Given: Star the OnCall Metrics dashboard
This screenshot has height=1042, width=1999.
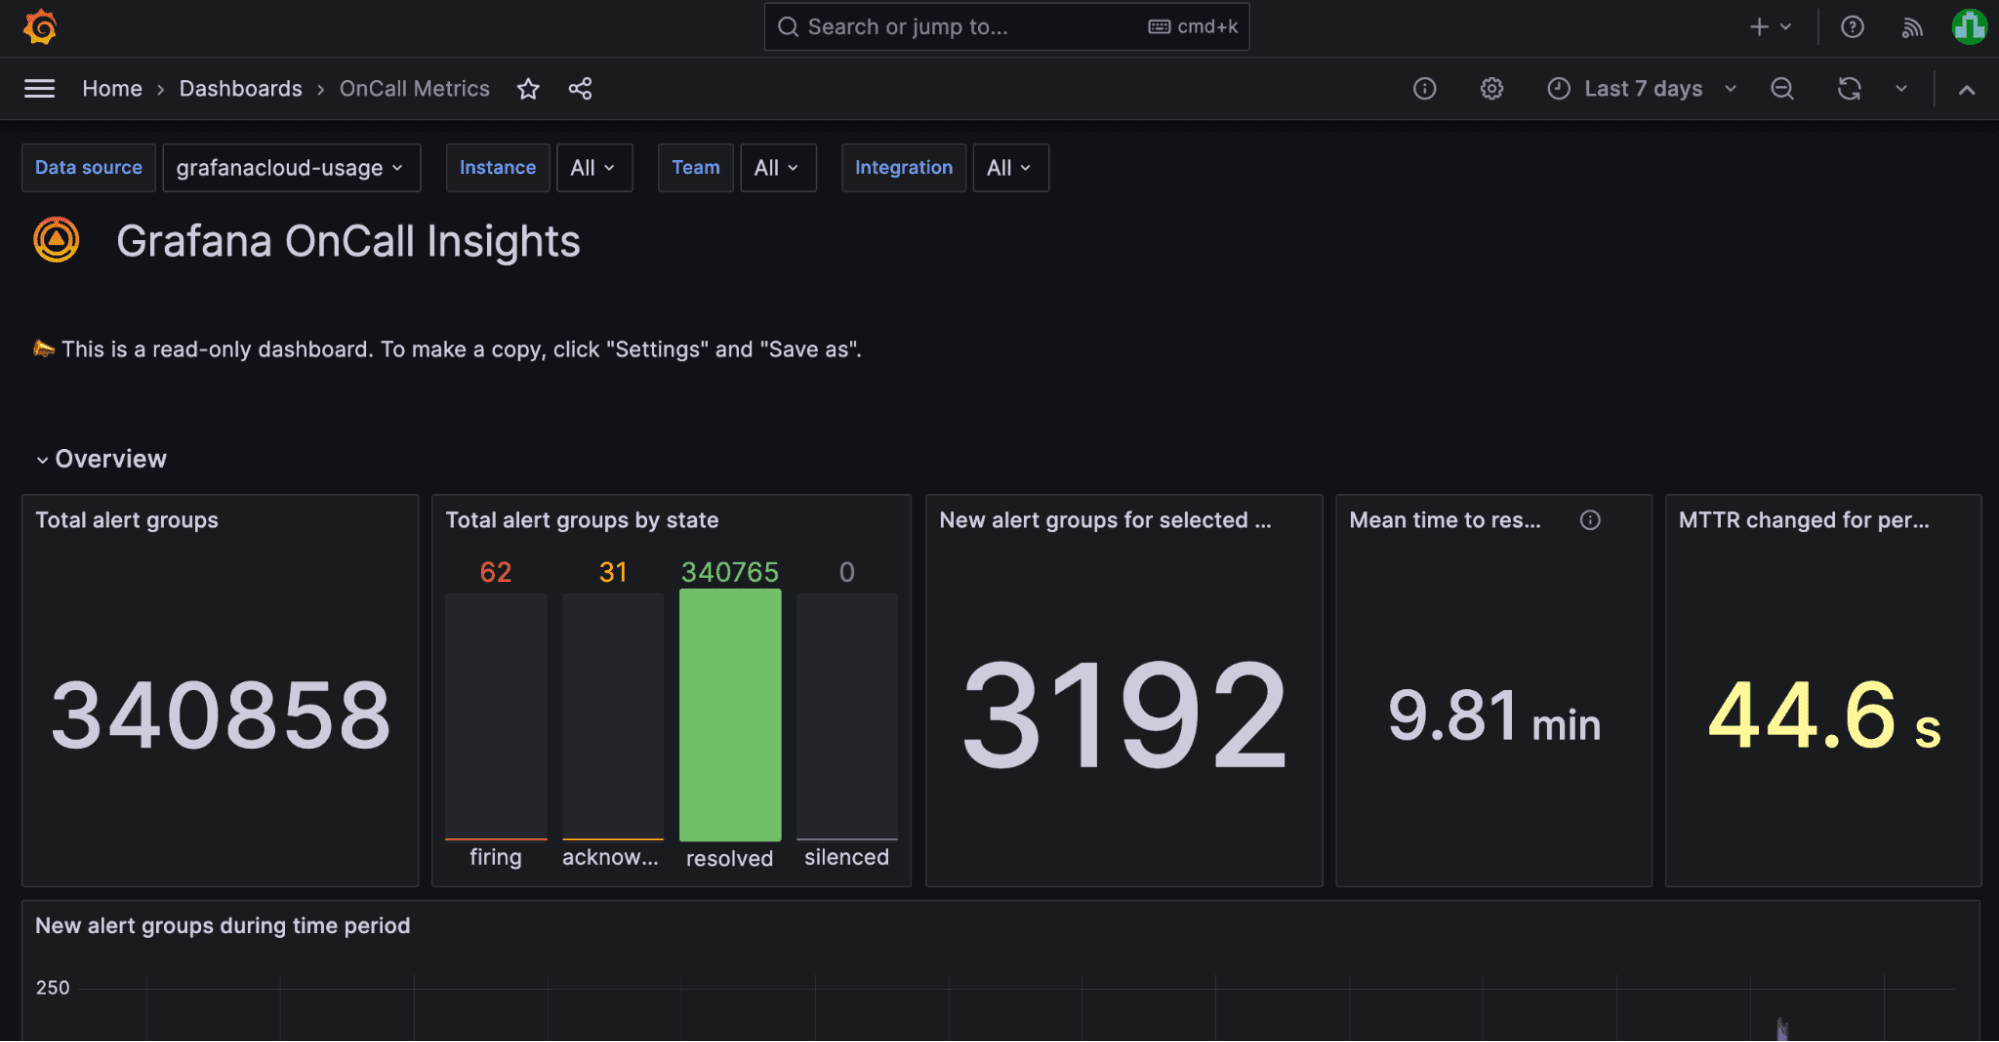Looking at the screenshot, I should tap(528, 89).
